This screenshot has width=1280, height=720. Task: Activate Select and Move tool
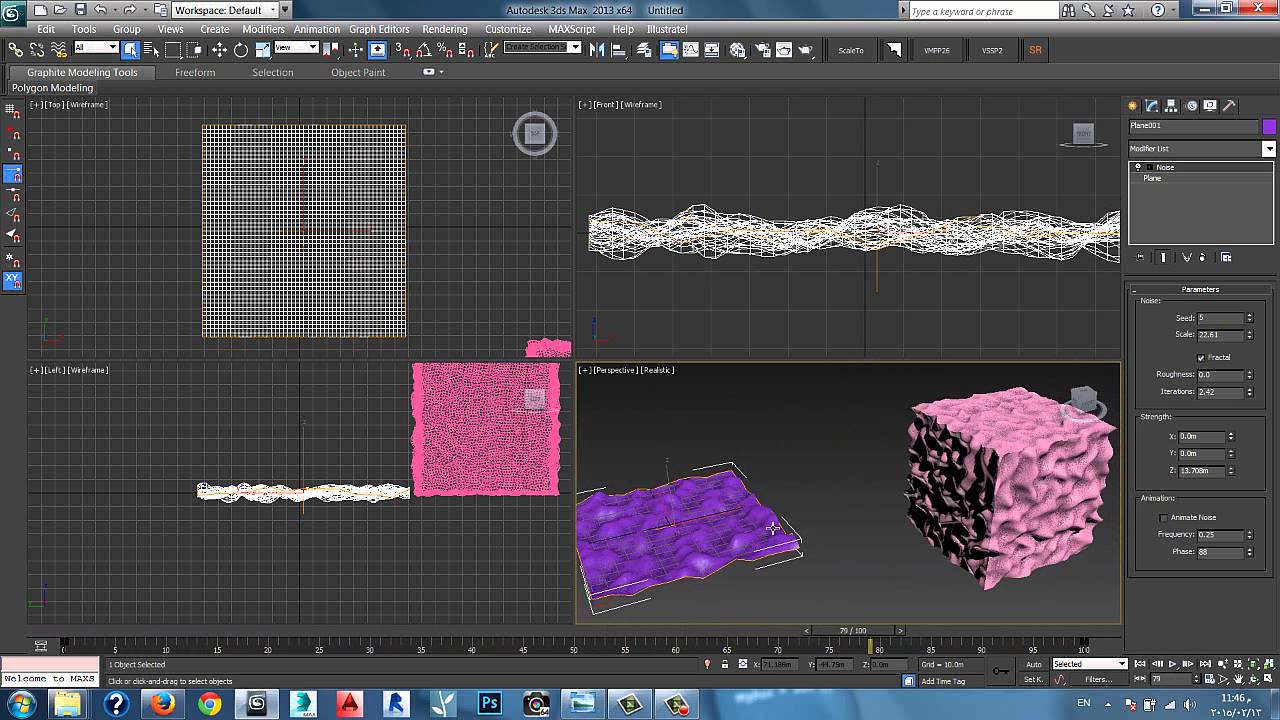pos(219,49)
